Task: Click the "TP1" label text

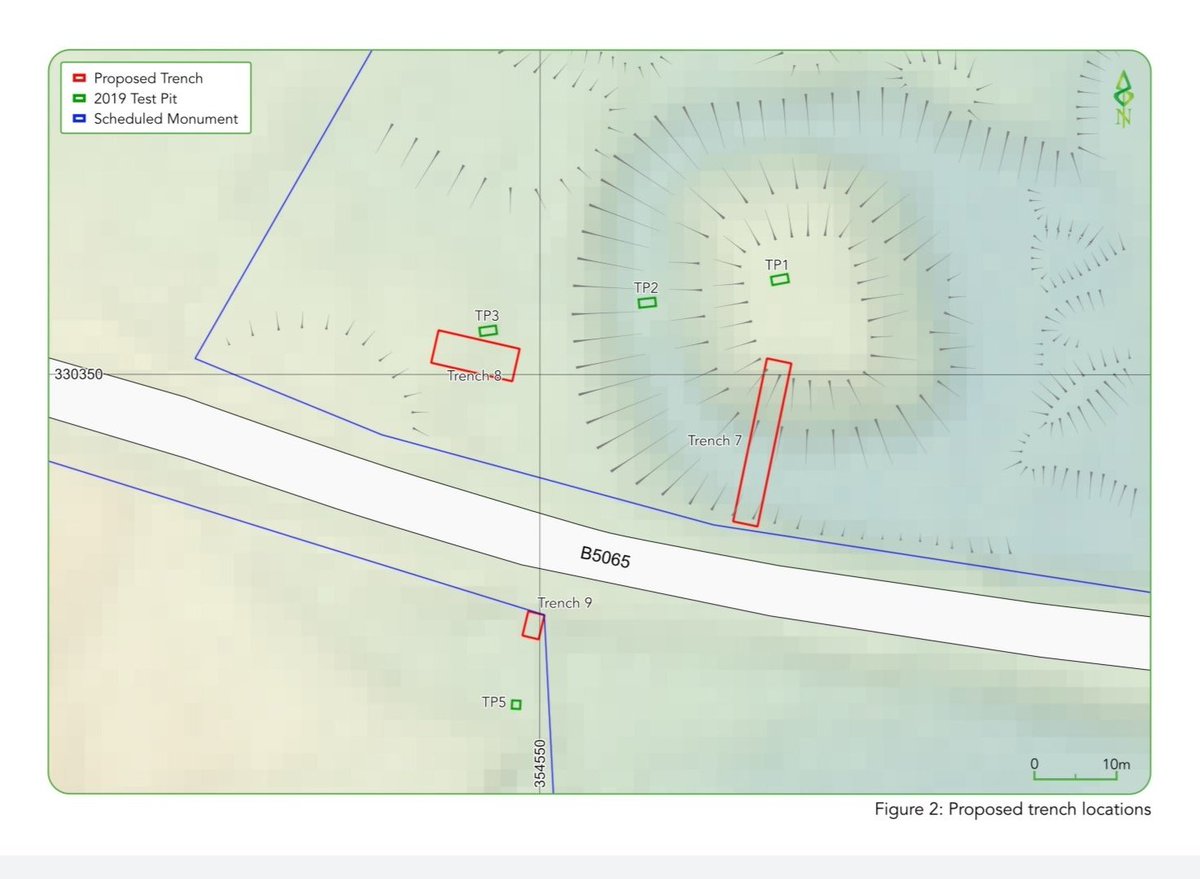Action: click(778, 264)
